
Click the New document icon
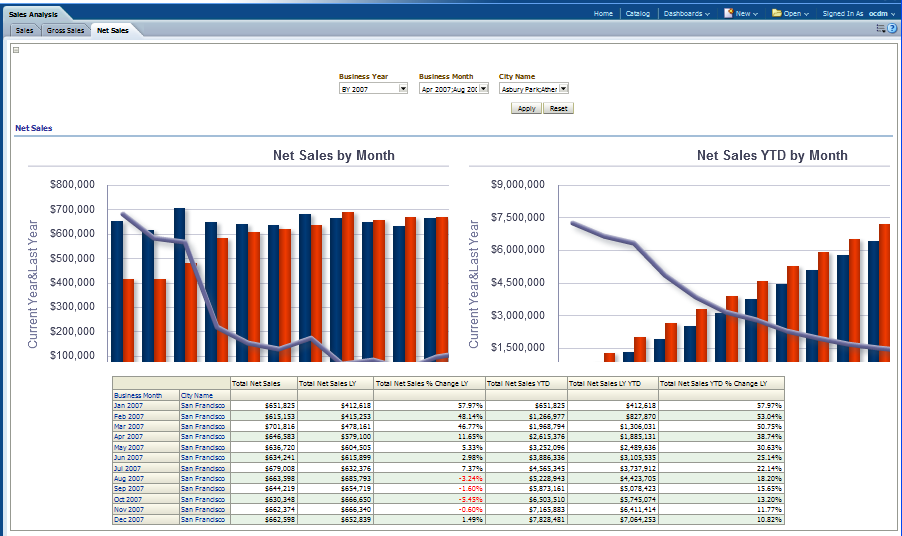click(728, 13)
